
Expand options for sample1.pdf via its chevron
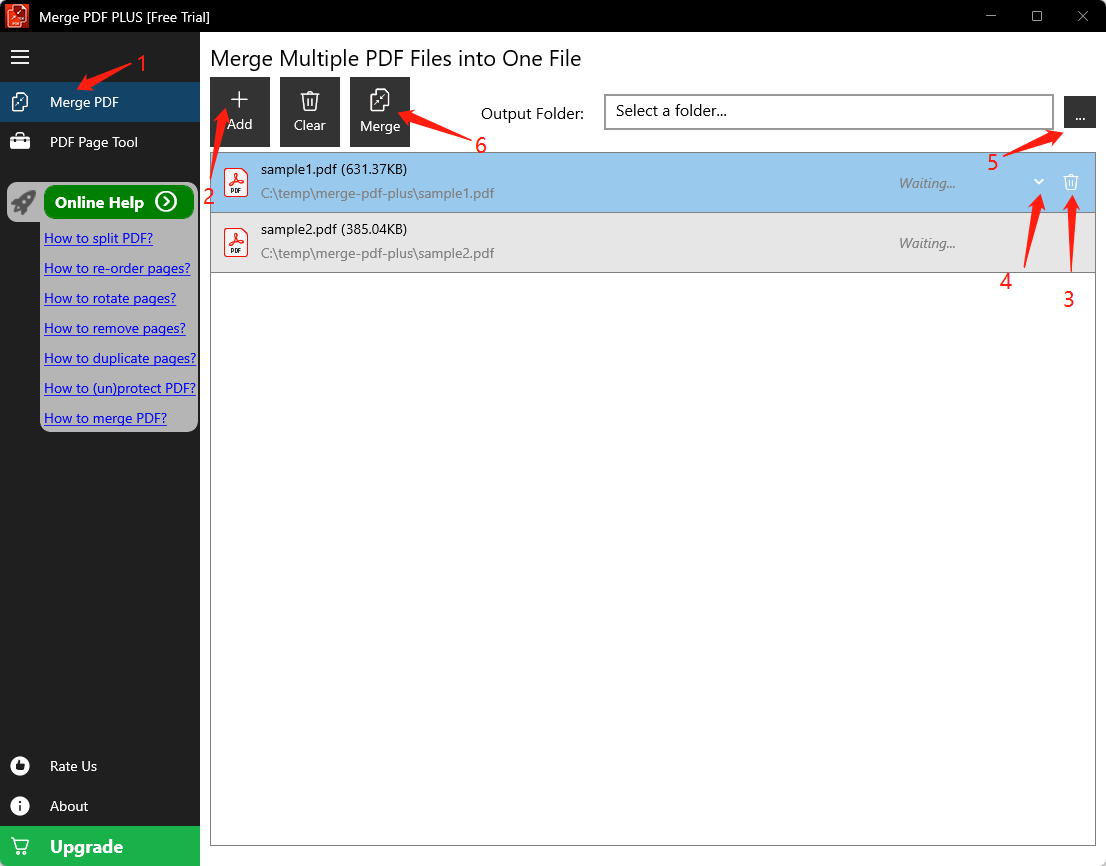(1038, 182)
